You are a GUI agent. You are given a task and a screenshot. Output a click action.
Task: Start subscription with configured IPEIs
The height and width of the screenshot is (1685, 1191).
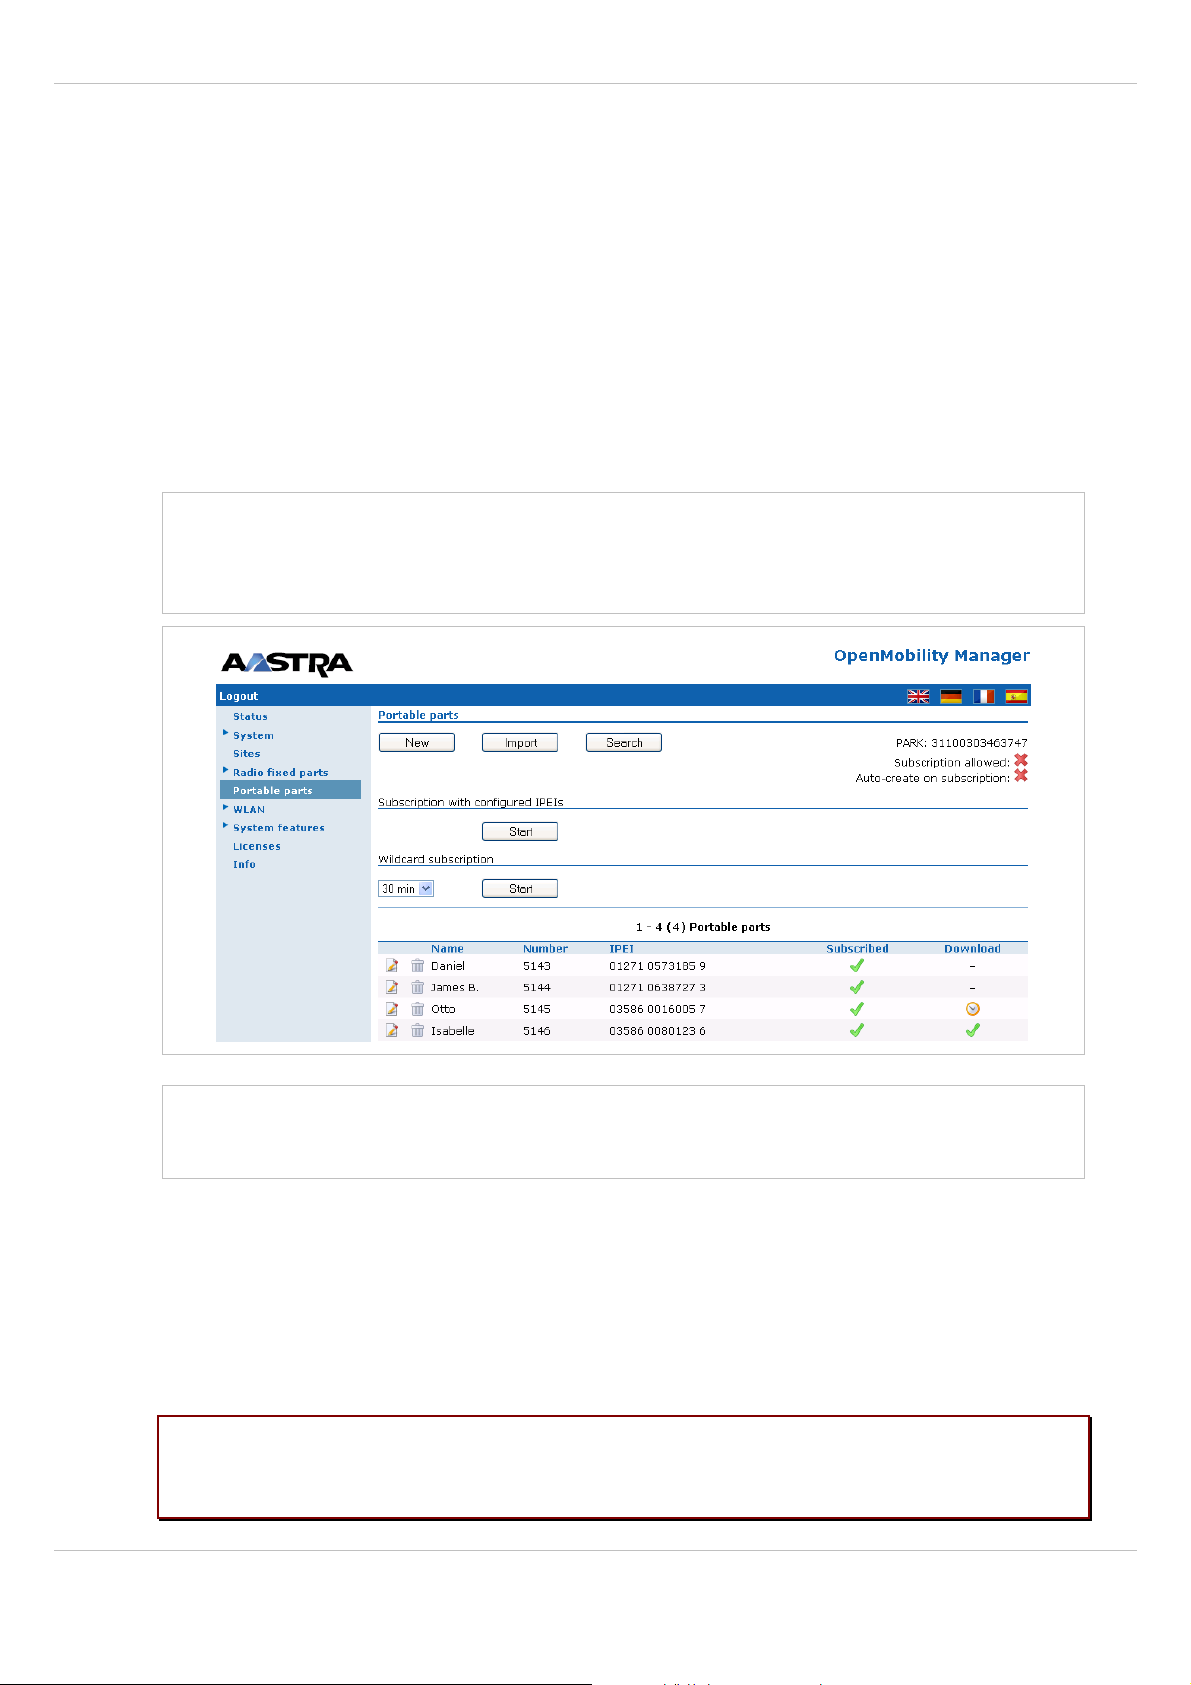(x=520, y=831)
